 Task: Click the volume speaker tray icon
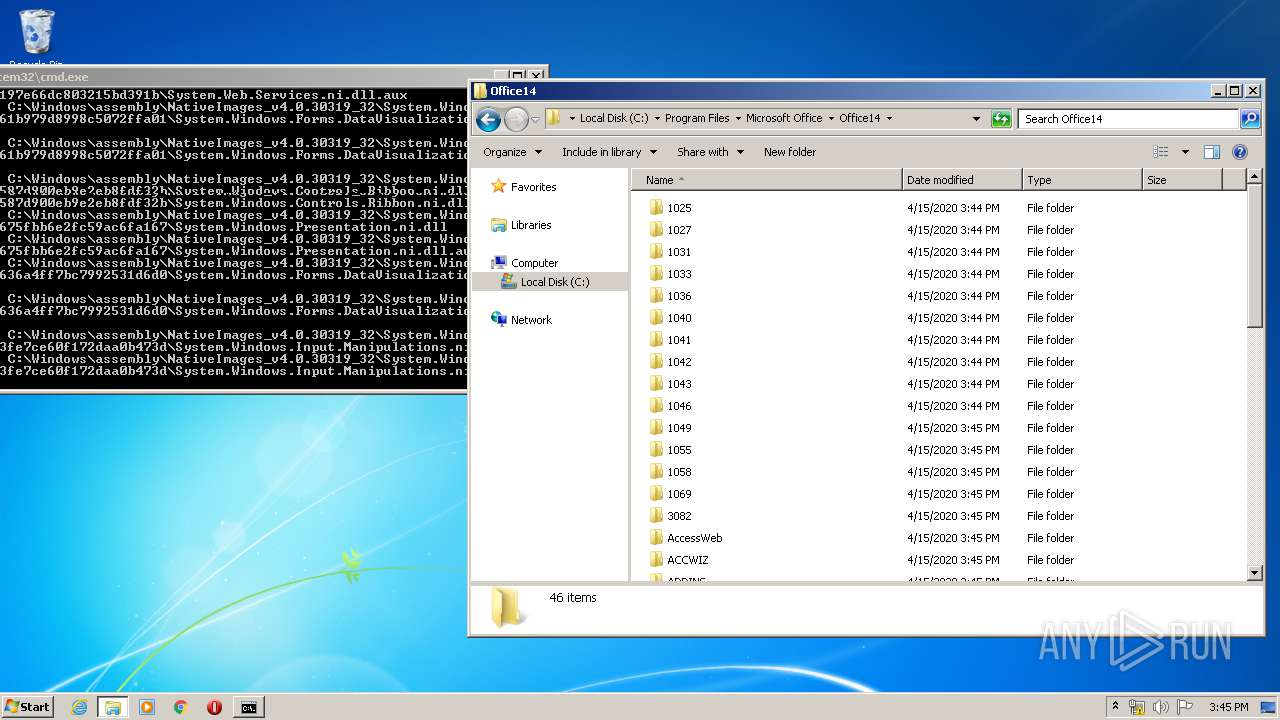coord(1161,707)
